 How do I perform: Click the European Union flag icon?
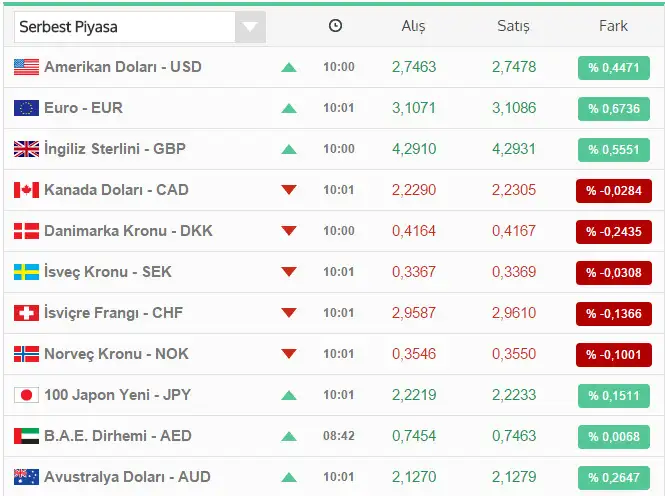click(26, 108)
